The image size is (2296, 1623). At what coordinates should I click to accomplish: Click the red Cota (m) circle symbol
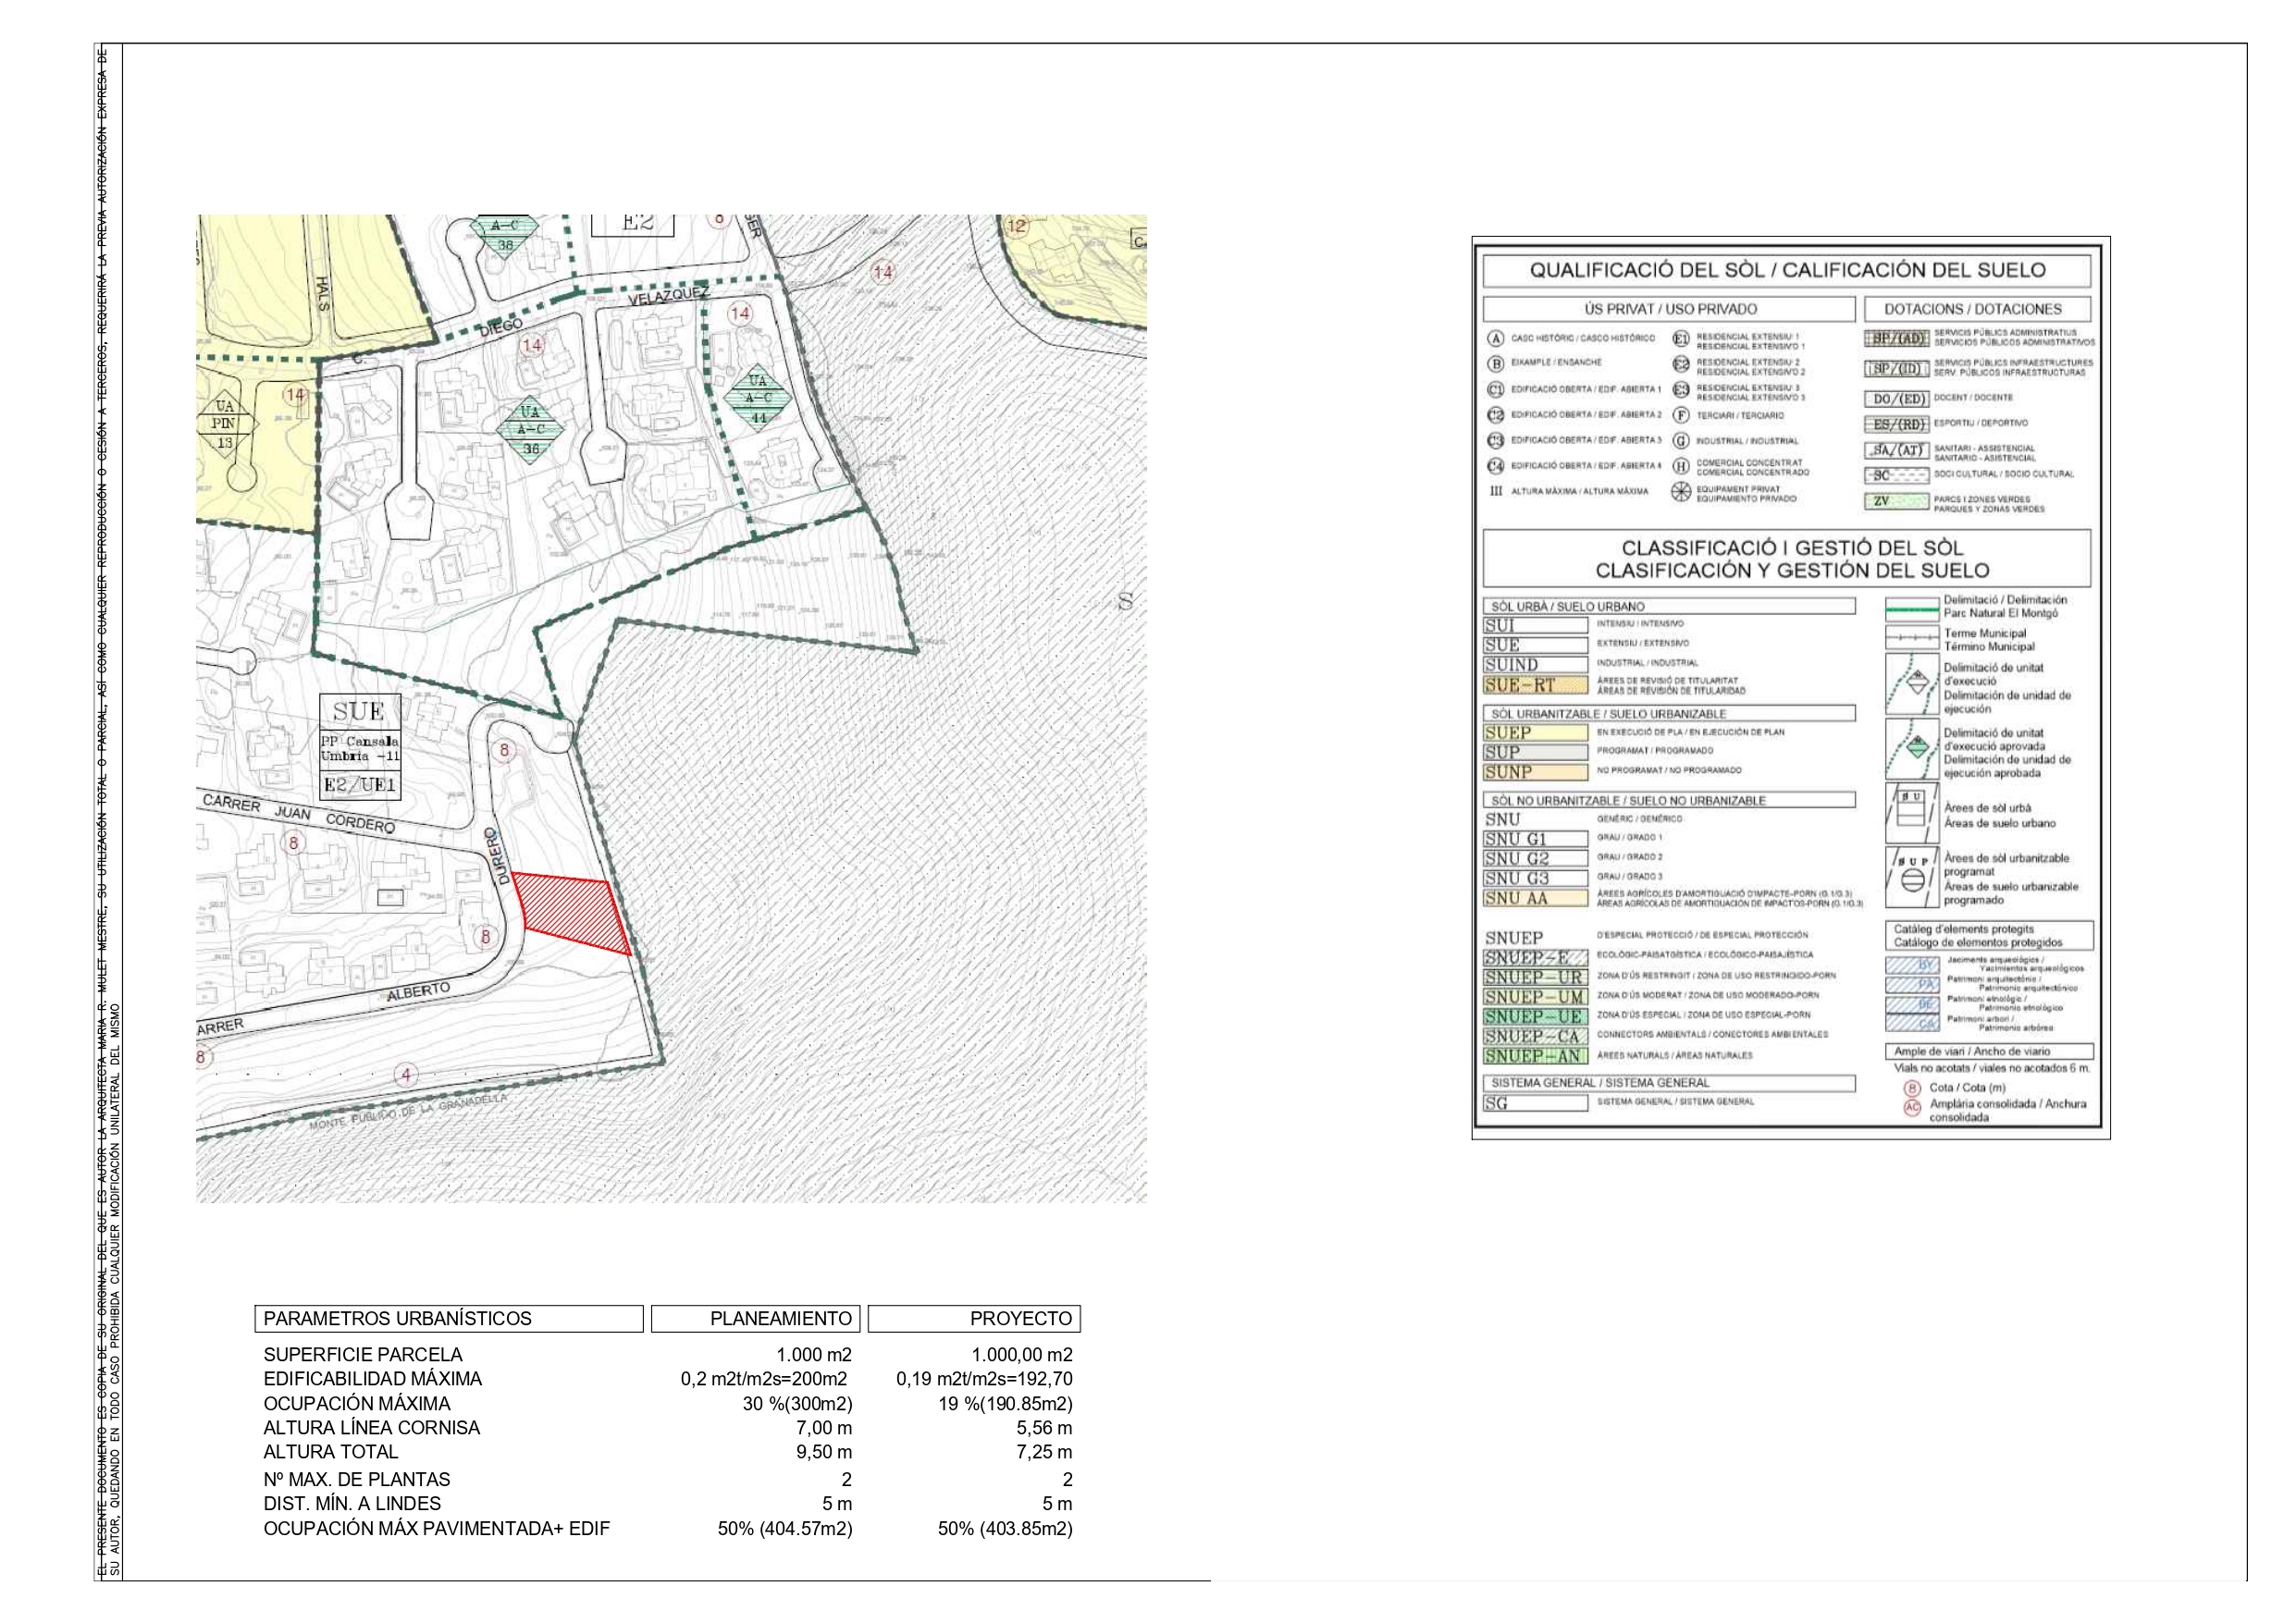(1911, 1088)
